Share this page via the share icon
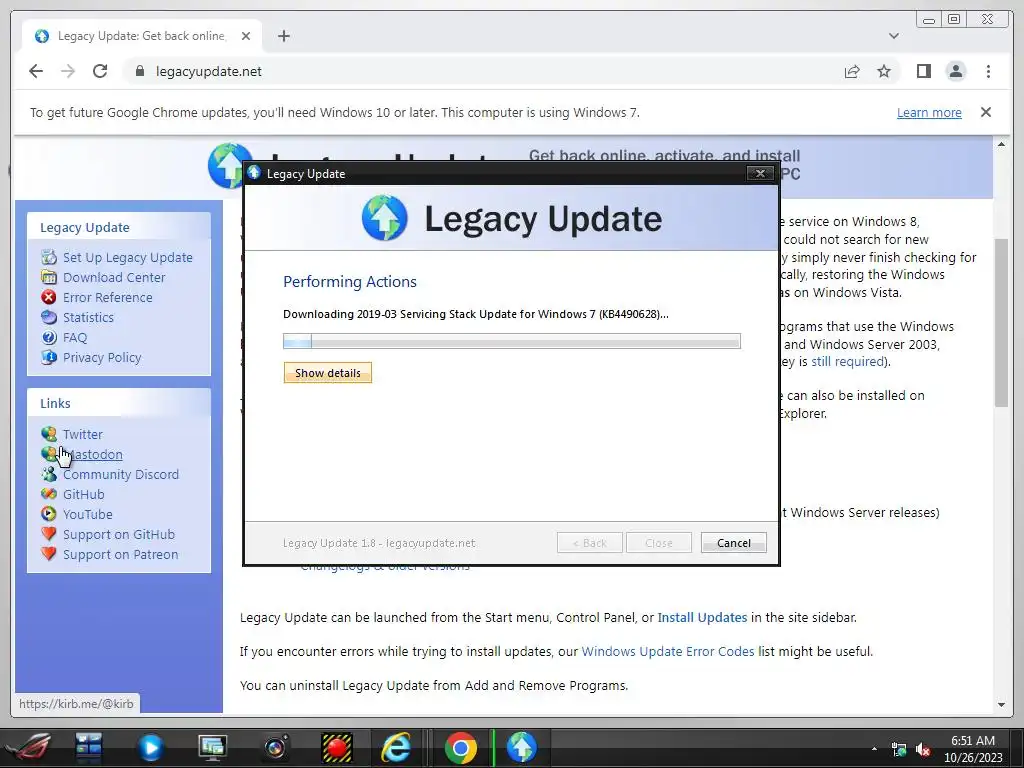 point(852,71)
